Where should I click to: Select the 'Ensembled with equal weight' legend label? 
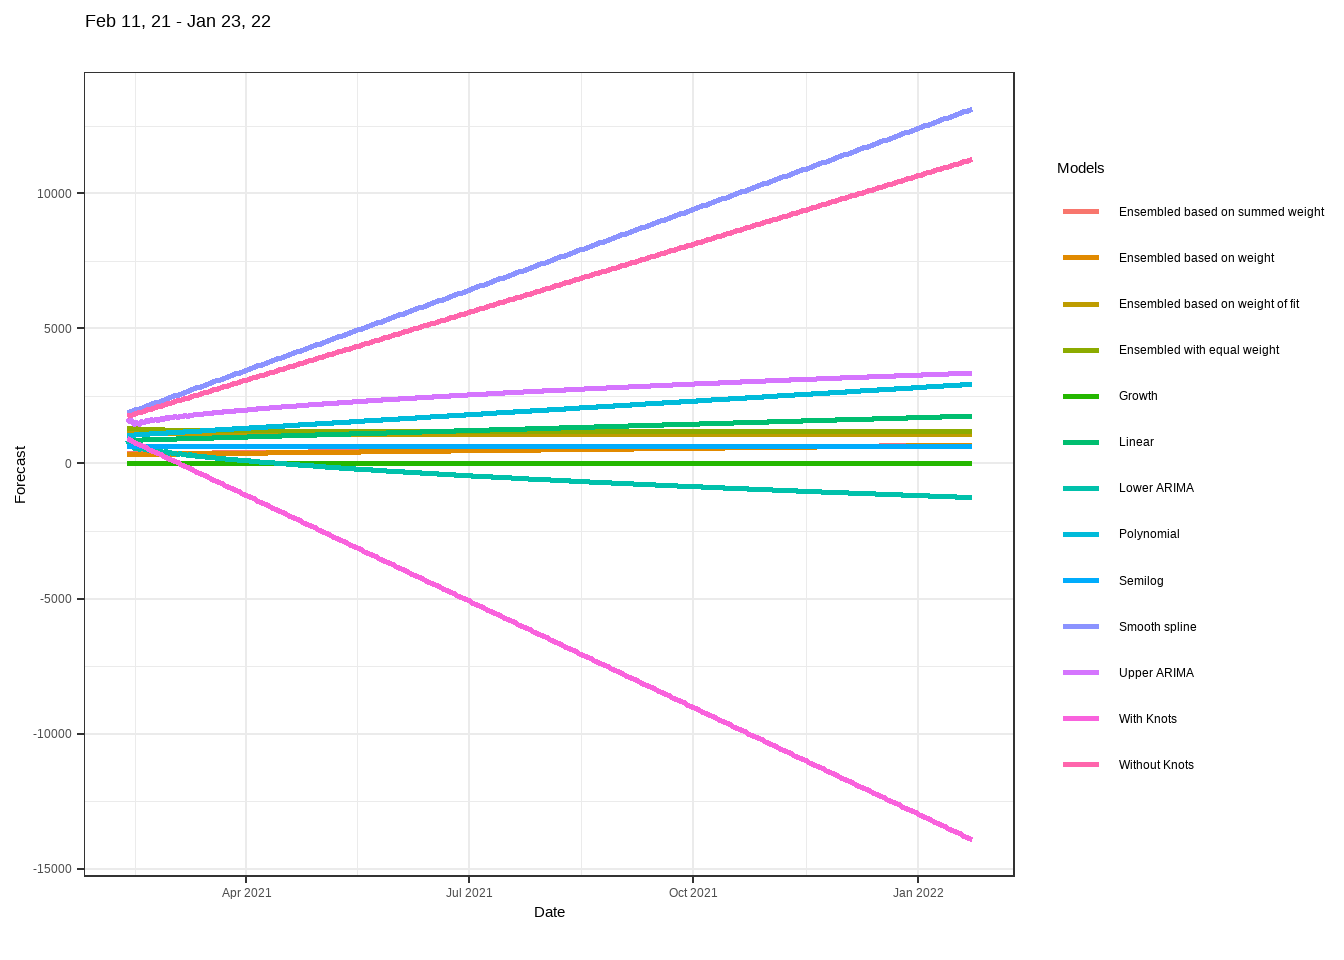pos(1198,350)
